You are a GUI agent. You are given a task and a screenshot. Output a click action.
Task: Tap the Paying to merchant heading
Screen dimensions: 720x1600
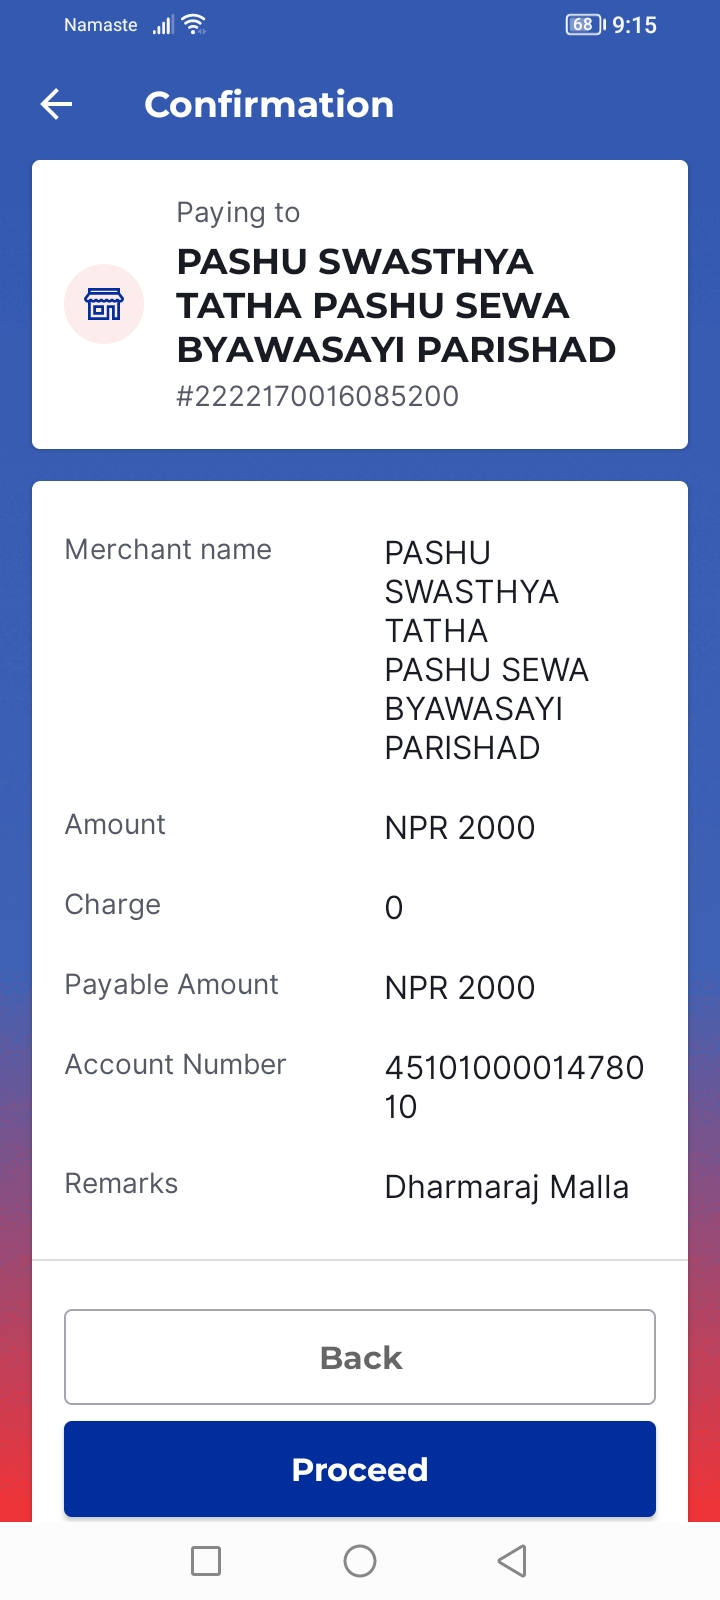tap(396, 305)
